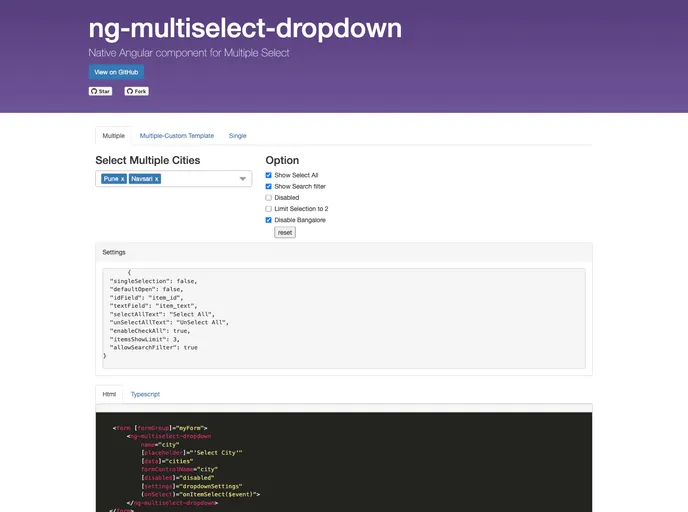Click the Option heading
The width and height of the screenshot is (688, 512).
[282, 160]
